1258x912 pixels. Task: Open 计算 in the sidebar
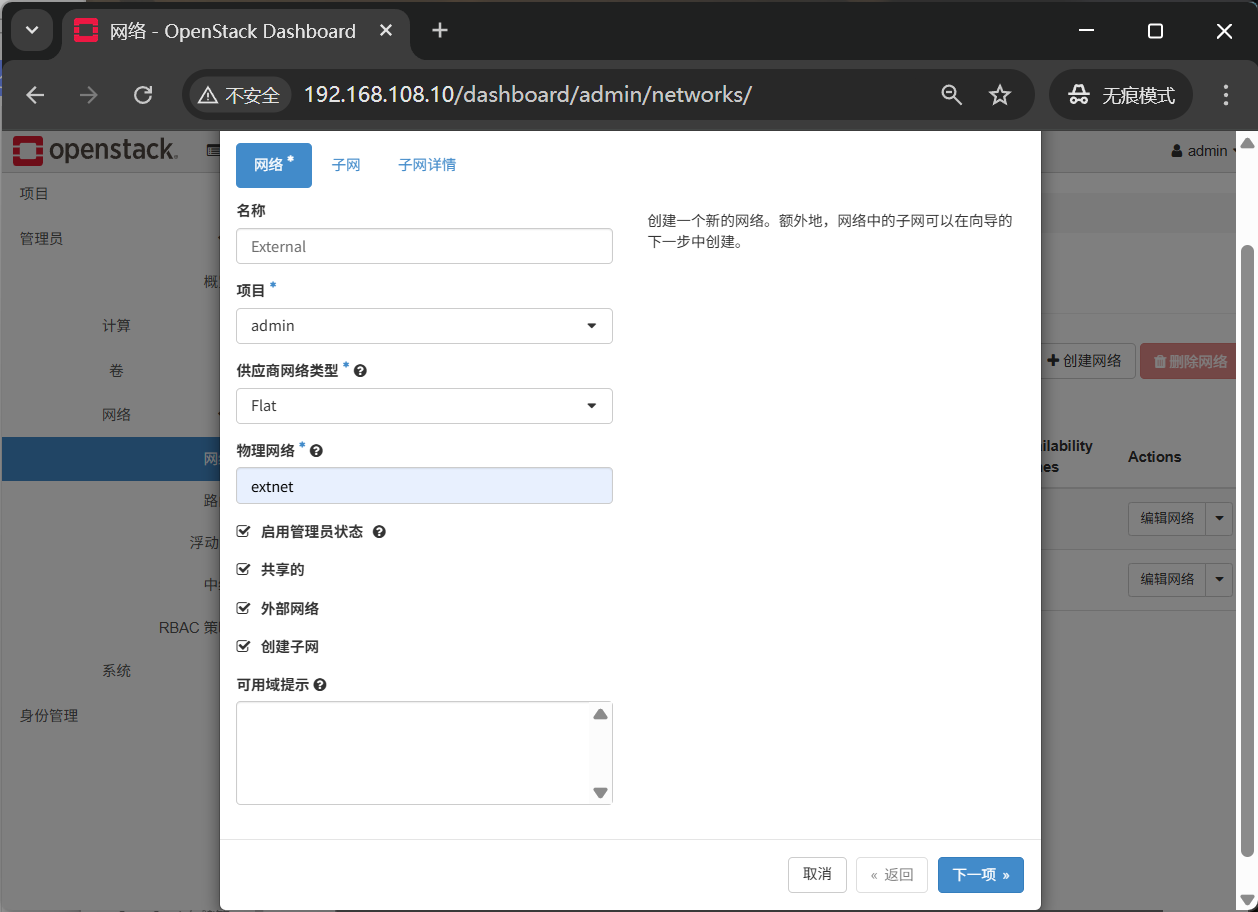116,326
